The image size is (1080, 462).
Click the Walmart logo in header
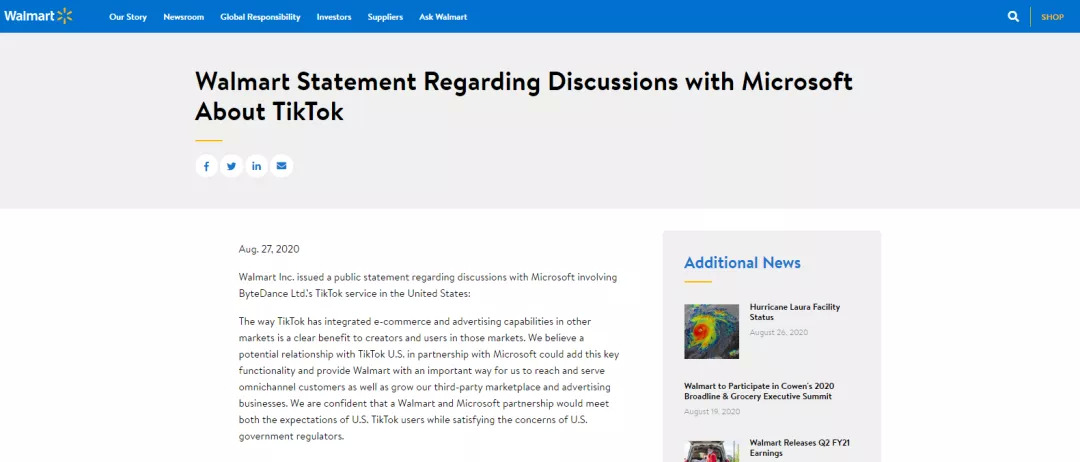(38, 16)
